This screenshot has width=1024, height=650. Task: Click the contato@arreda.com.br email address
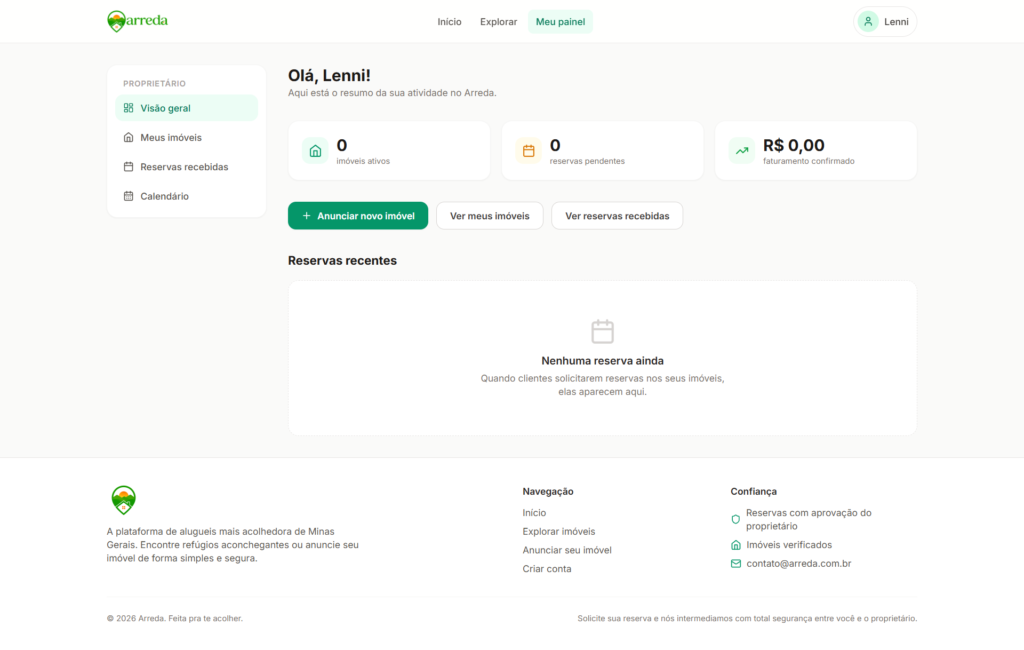pyautogui.click(x=799, y=564)
